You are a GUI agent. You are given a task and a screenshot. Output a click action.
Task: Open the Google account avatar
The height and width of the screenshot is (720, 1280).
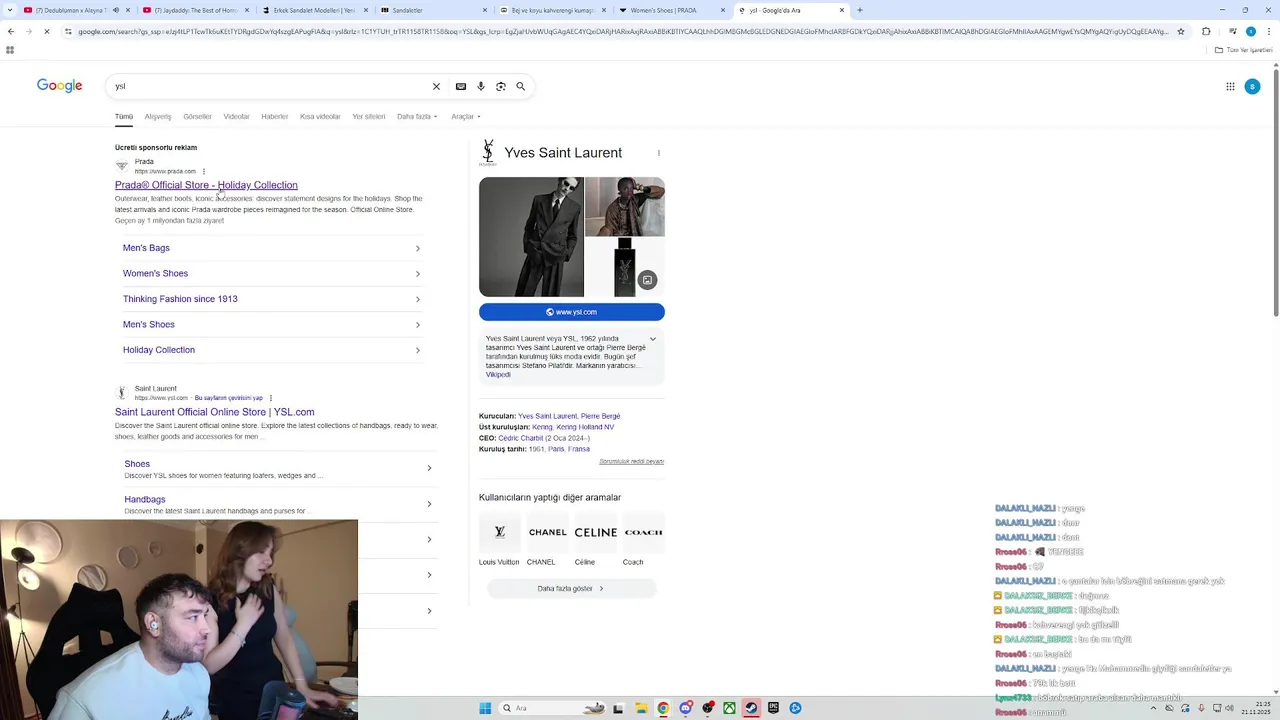click(x=1252, y=86)
